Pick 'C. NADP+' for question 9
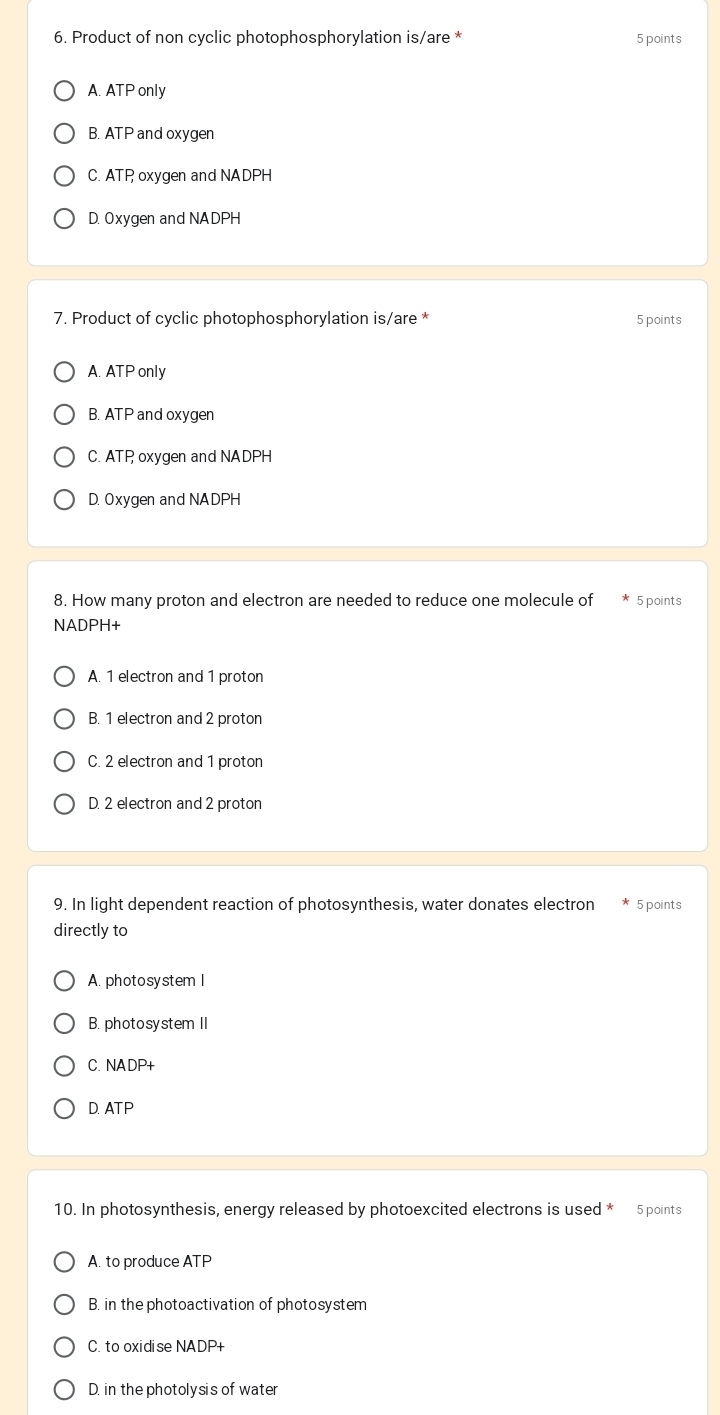The image size is (720, 1415). tap(64, 1066)
